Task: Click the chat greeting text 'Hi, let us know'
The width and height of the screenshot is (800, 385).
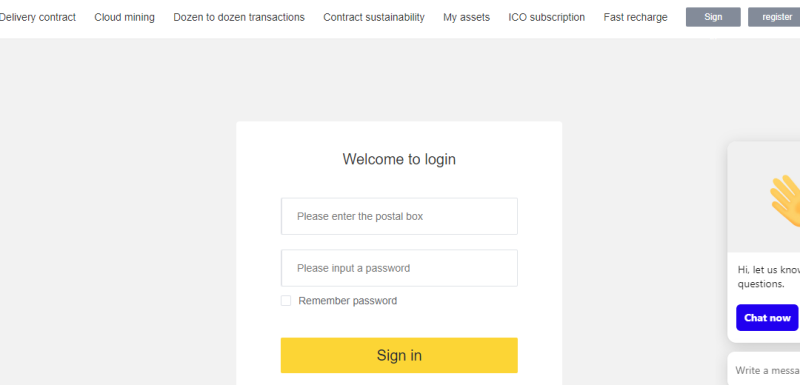Action: point(768,270)
